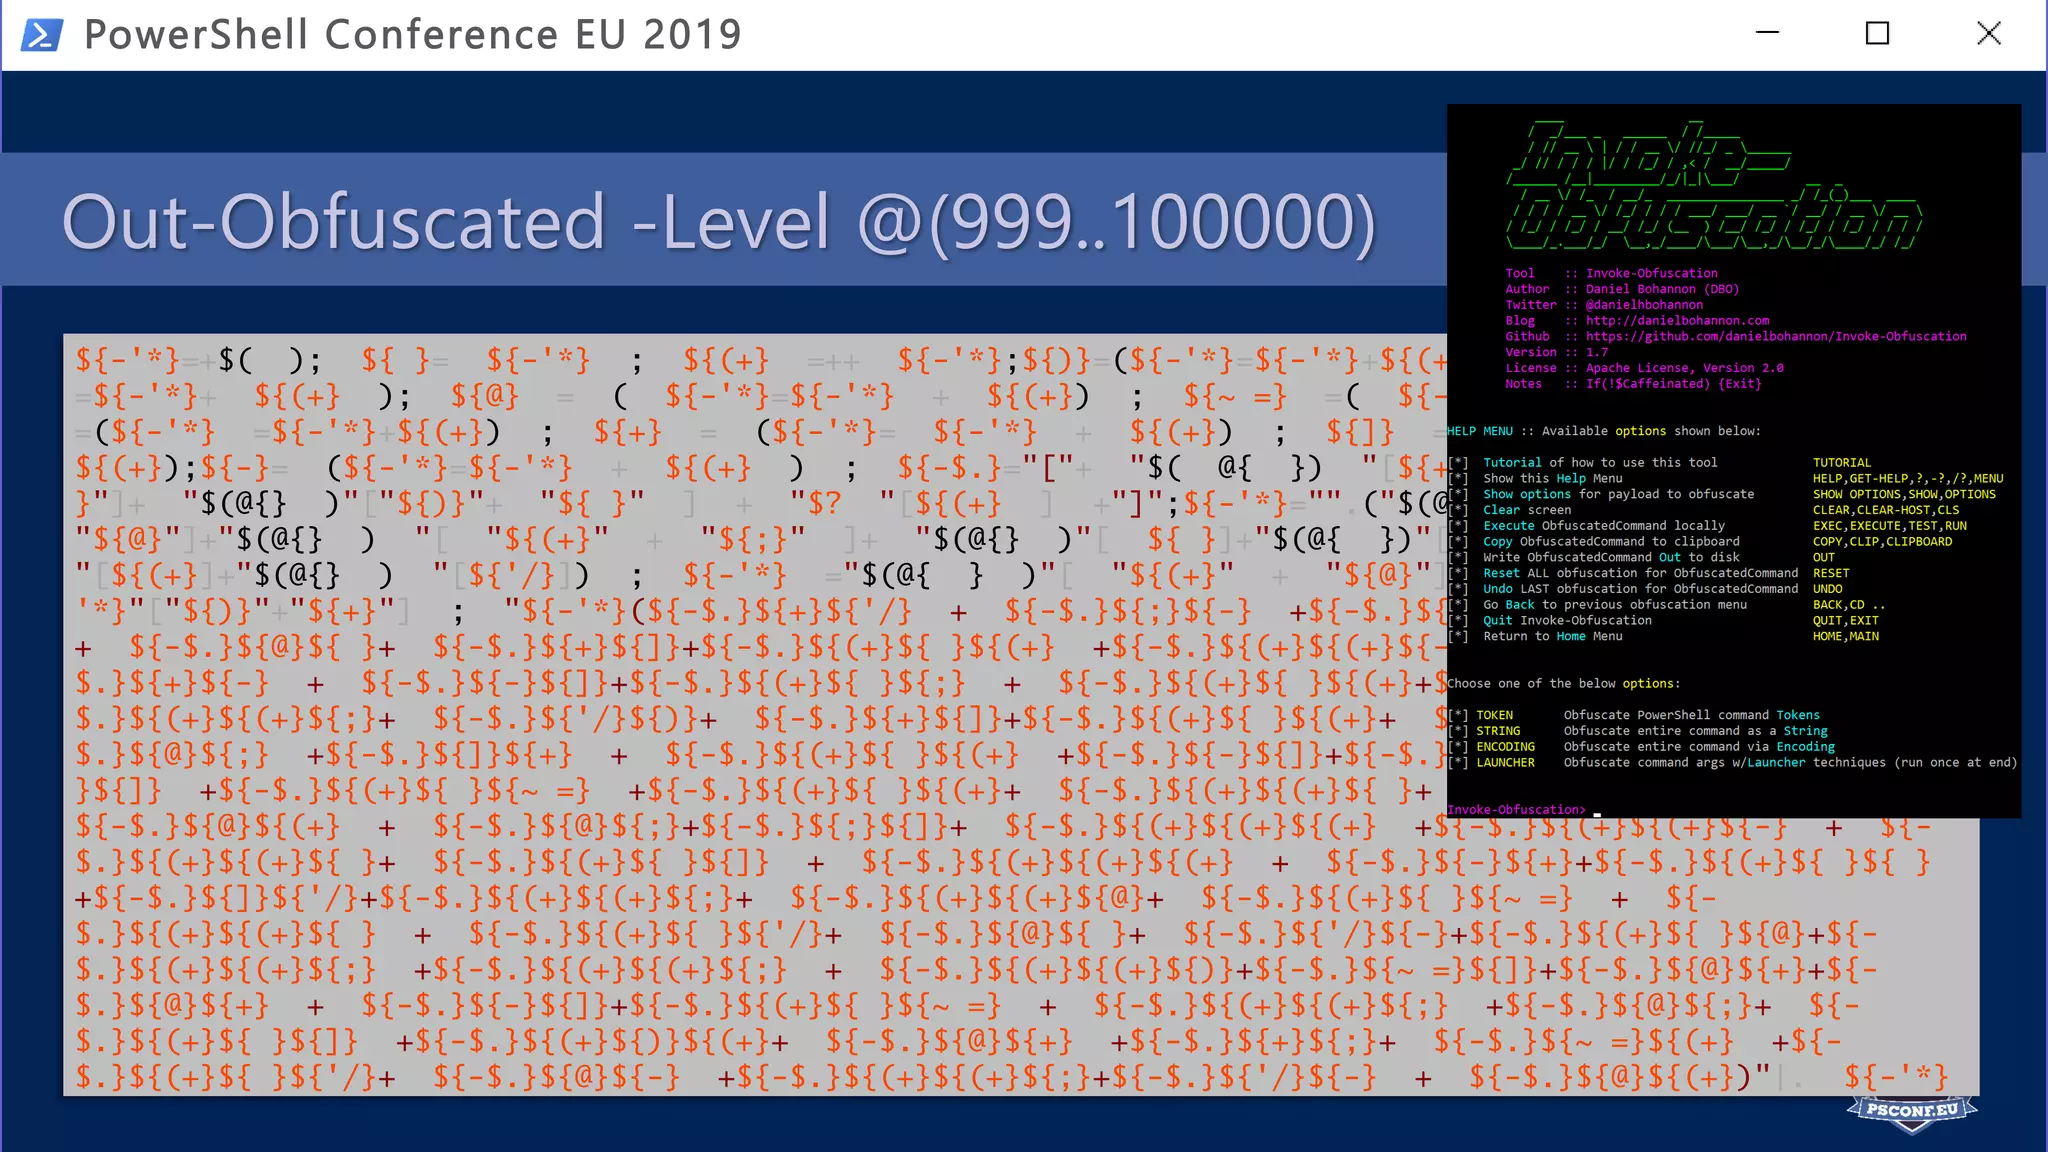
Task: Click the 'Tutorial of how to use this tool' line
Action: click(1599, 463)
